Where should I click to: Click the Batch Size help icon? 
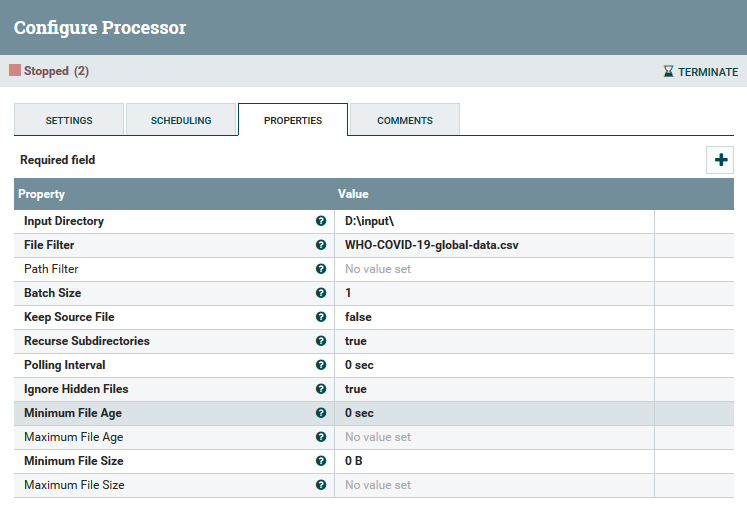click(x=321, y=293)
